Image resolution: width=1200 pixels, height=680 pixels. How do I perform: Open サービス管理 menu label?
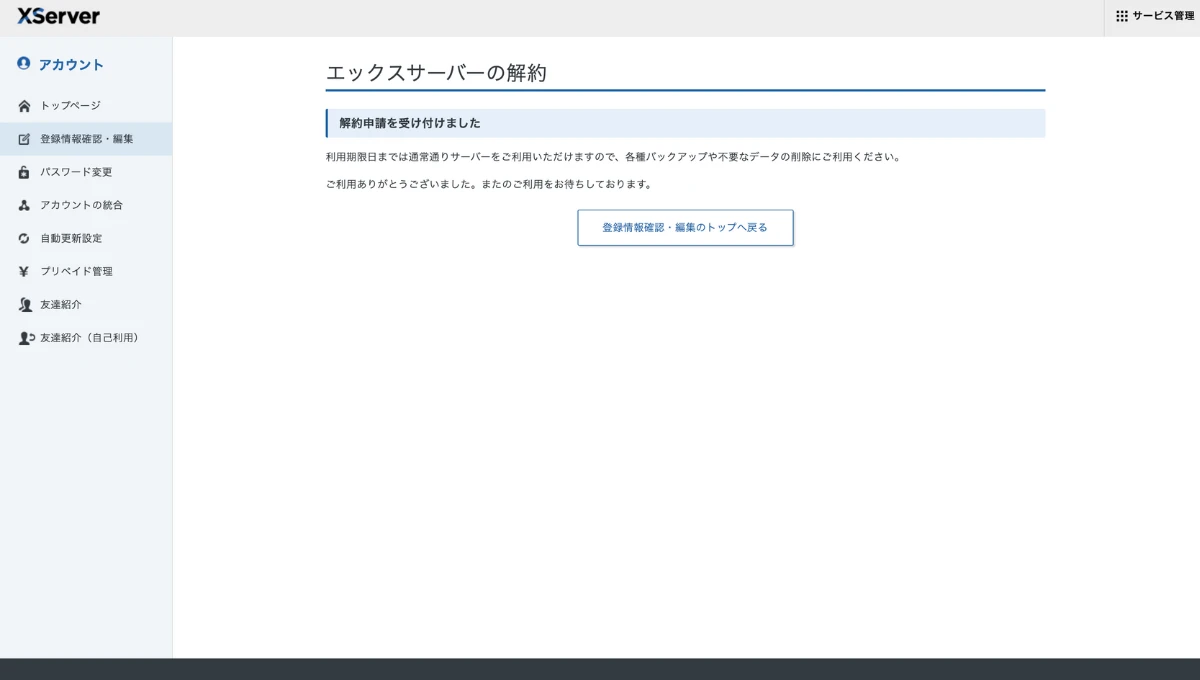1163,16
